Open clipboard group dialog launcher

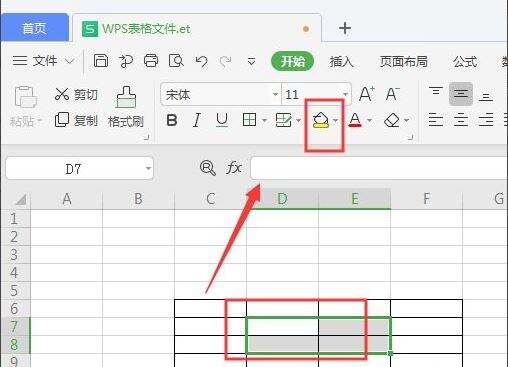[x=146, y=137]
